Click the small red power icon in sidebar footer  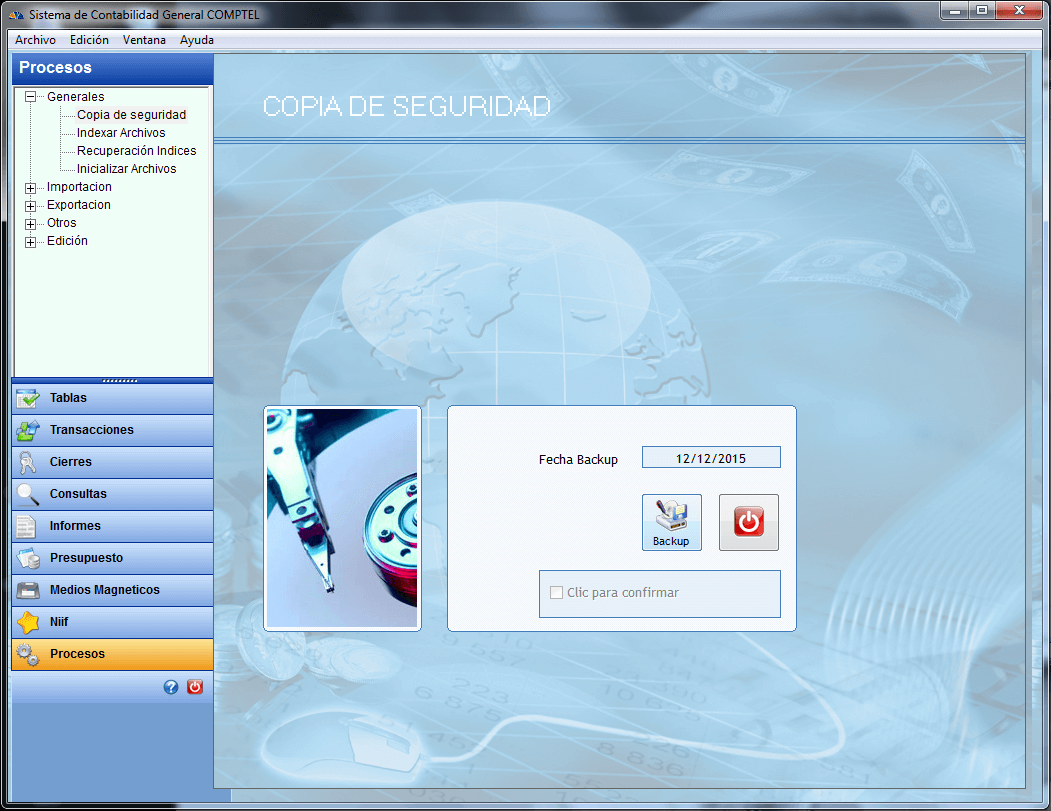pos(195,687)
